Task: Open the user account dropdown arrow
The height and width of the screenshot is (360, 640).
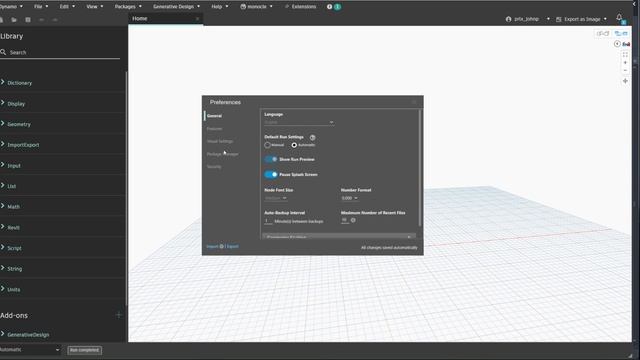Action: point(548,19)
